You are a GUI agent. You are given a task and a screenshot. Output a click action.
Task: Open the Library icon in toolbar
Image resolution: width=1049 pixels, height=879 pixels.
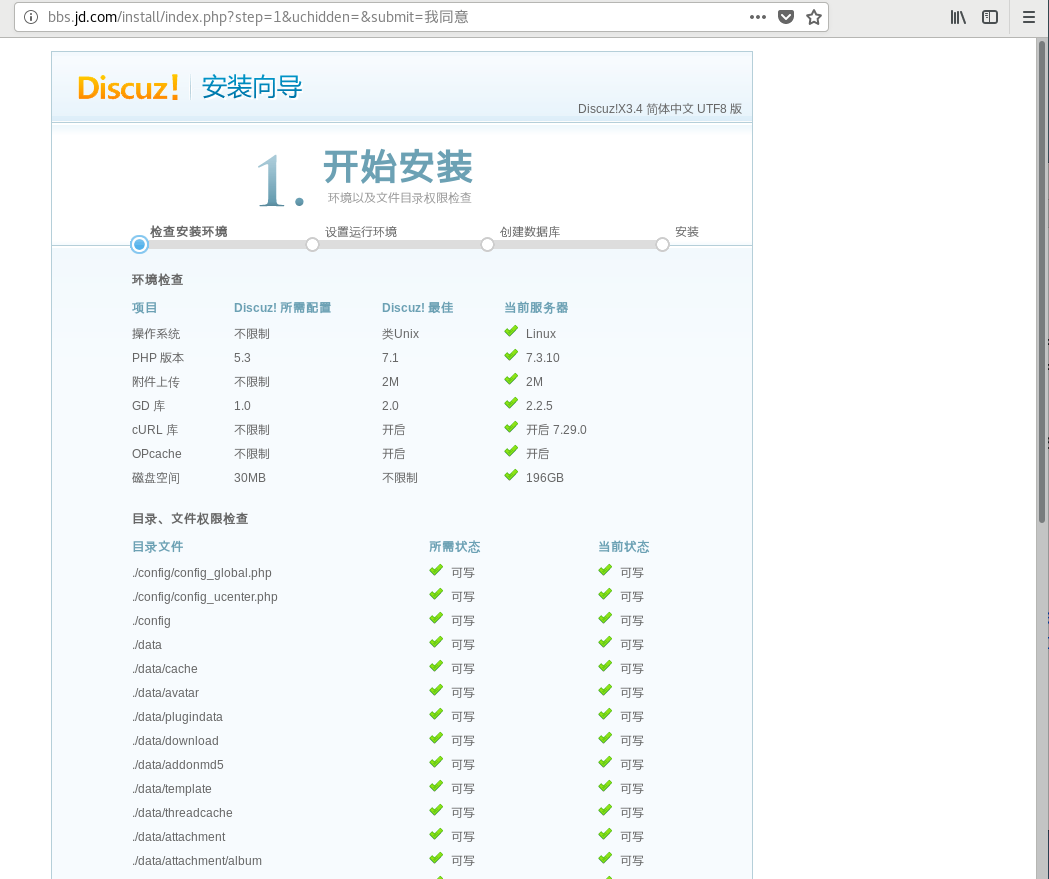tap(958, 17)
